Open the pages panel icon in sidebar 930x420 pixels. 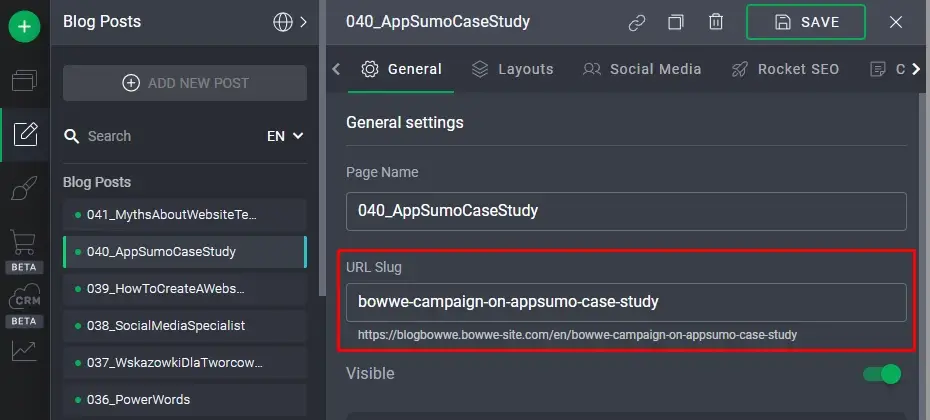point(24,81)
